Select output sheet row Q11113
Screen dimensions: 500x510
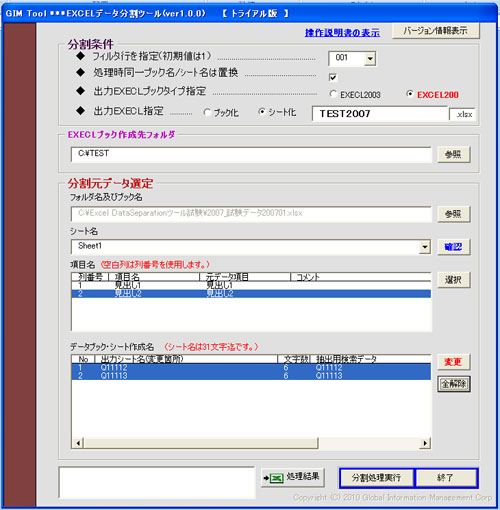tap(251, 376)
